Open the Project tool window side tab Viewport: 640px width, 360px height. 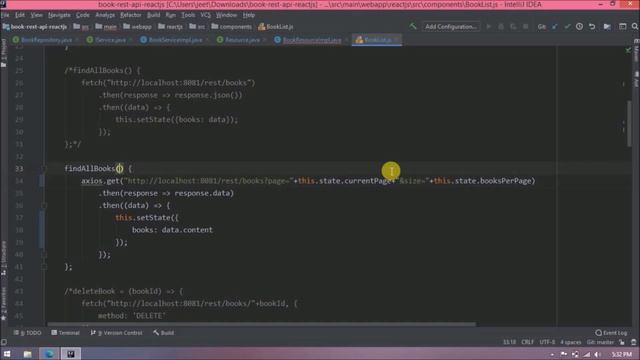[4, 53]
